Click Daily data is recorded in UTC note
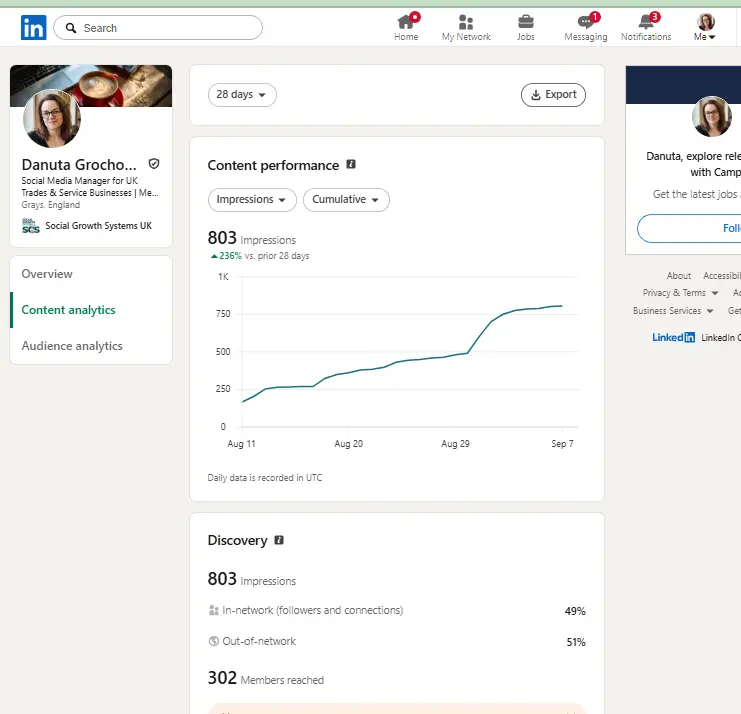 (265, 478)
